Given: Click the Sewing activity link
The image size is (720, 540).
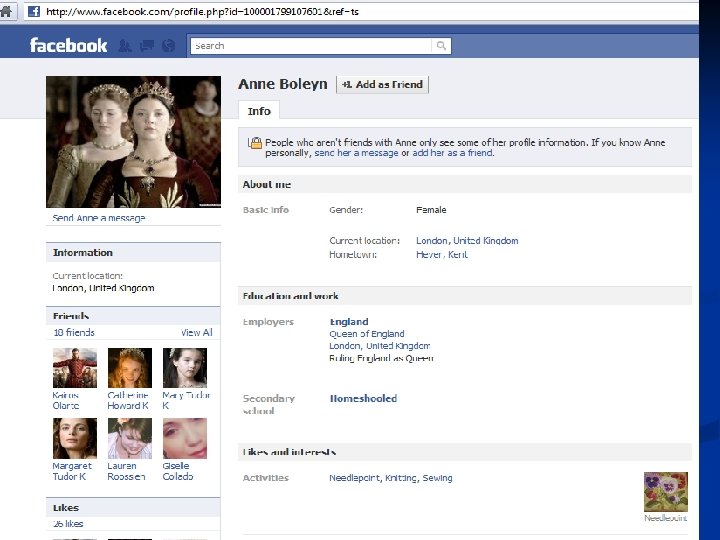Looking at the screenshot, I should (437, 478).
